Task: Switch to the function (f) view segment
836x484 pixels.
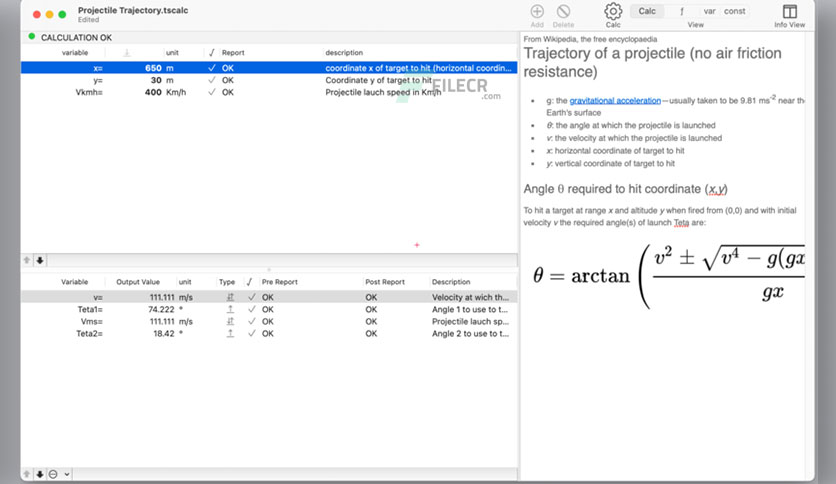Action: point(681,11)
